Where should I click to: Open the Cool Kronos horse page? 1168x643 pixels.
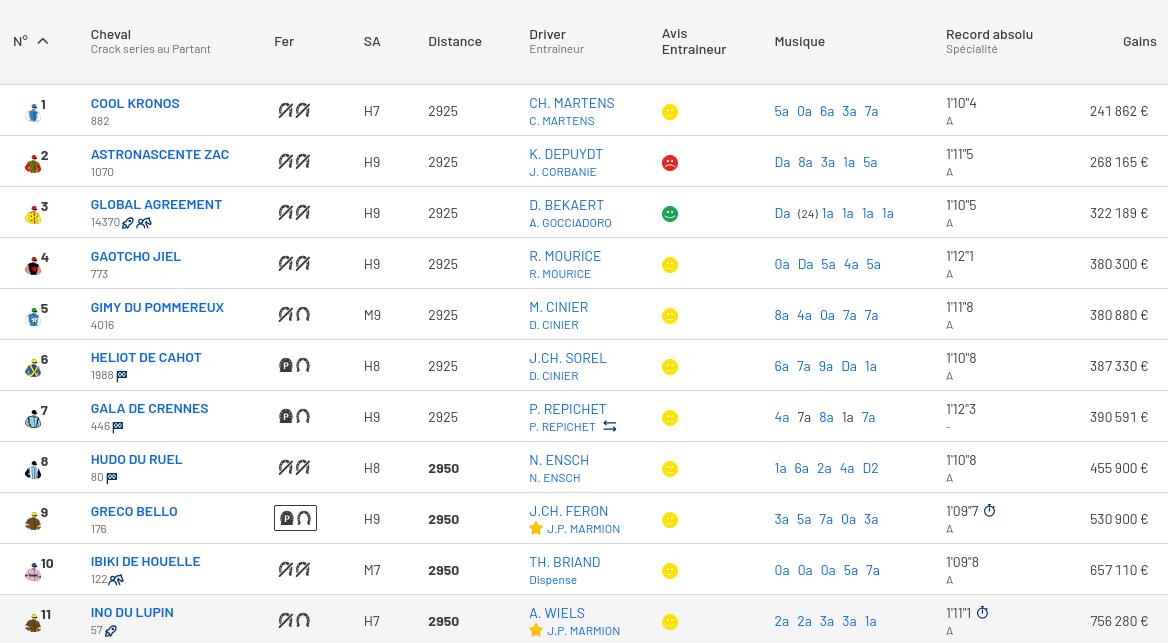[x=135, y=103]
